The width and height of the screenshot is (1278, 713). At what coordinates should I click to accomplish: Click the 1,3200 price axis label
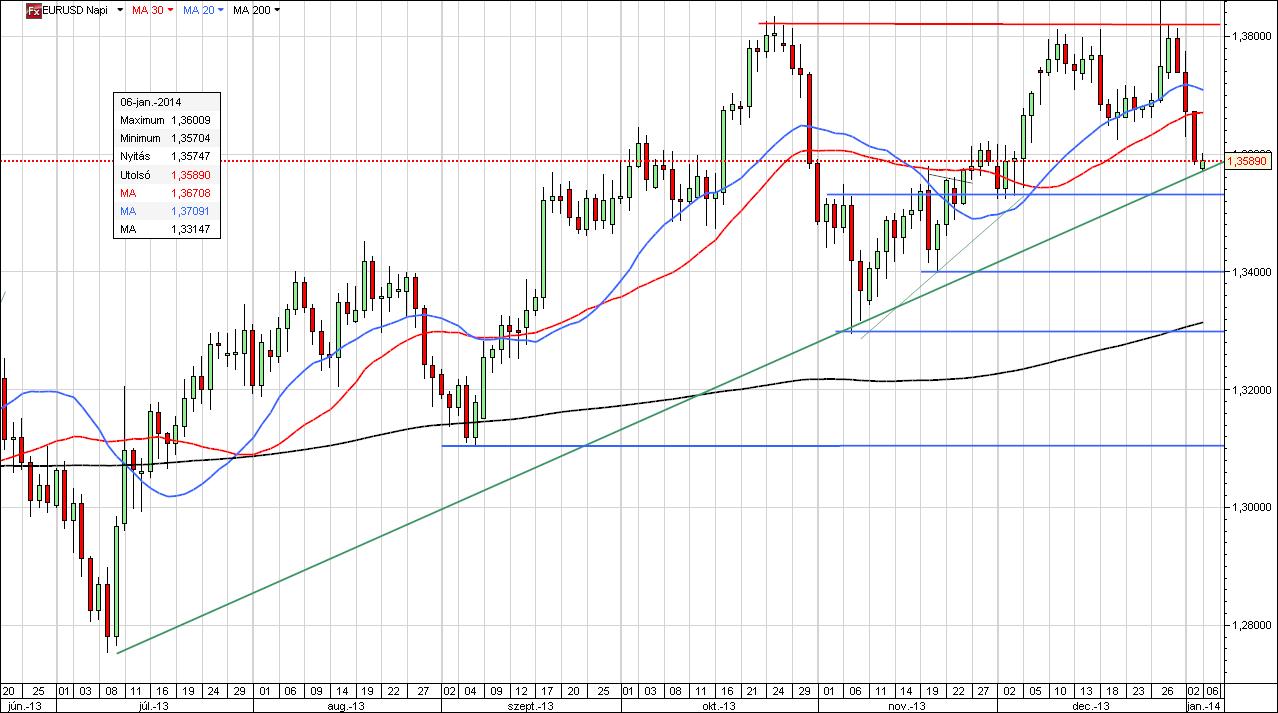(1251, 390)
